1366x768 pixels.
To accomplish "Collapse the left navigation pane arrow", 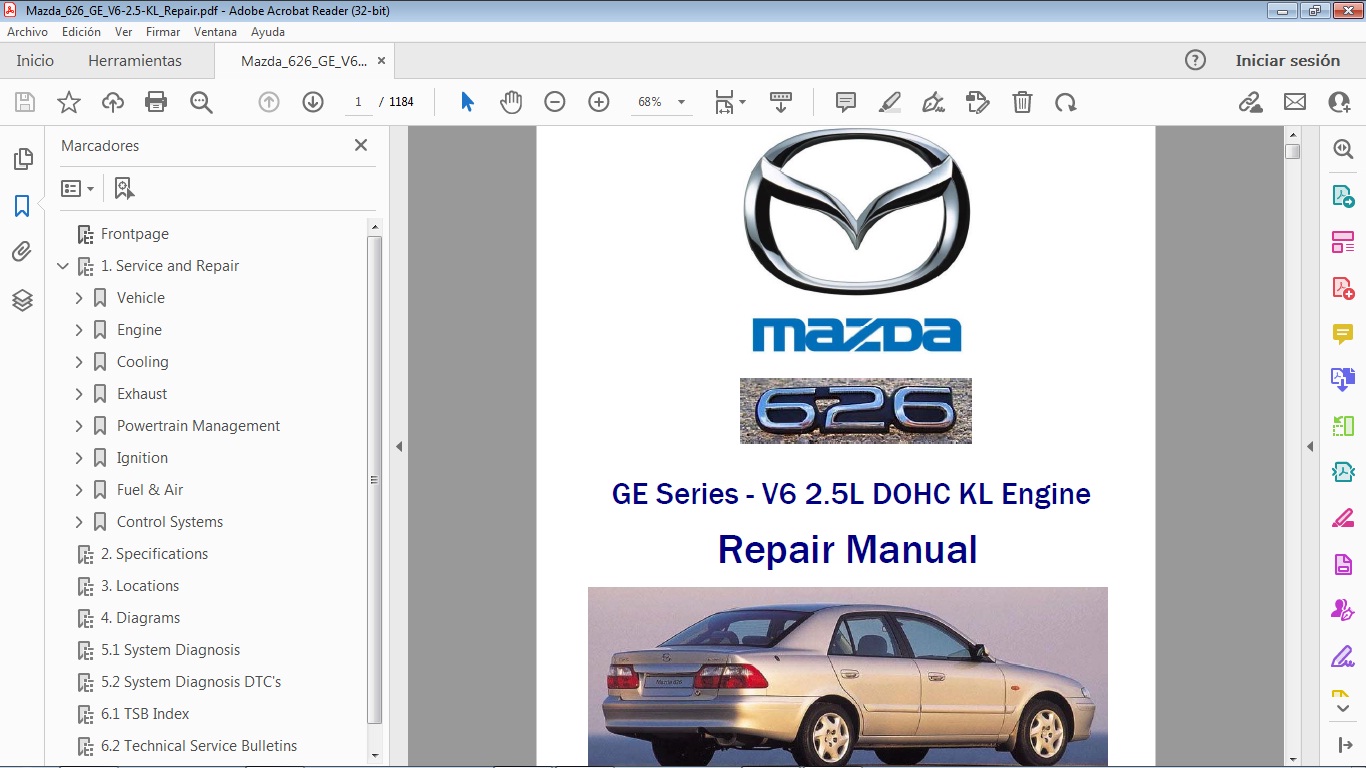I will pos(399,446).
